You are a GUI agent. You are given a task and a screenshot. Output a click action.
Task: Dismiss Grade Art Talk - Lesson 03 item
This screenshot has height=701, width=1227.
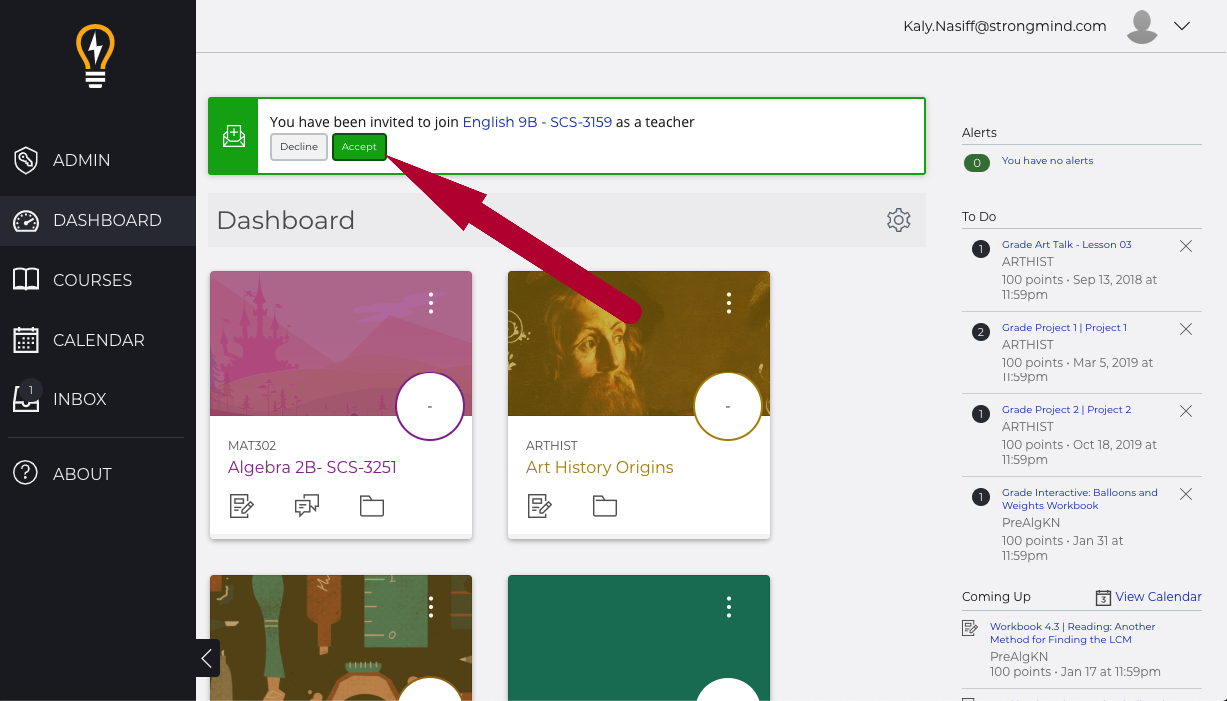[x=1186, y=246]
